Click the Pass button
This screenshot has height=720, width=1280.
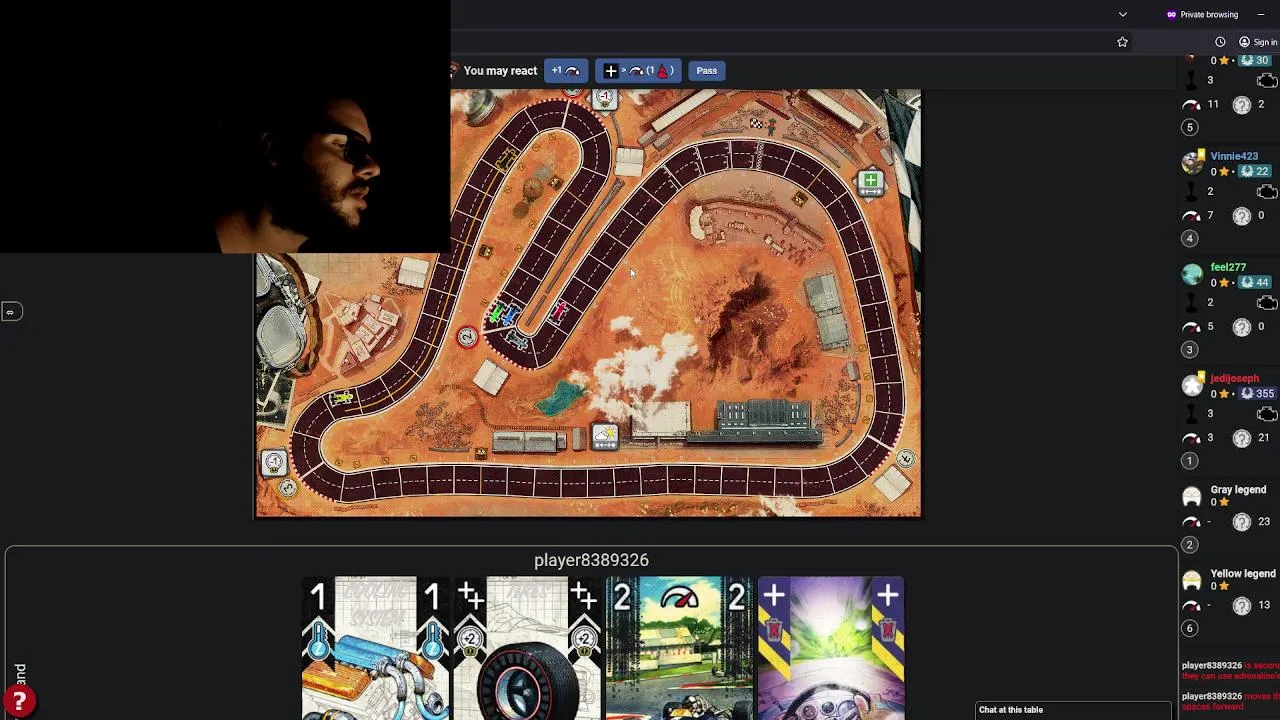click(706, 71)
